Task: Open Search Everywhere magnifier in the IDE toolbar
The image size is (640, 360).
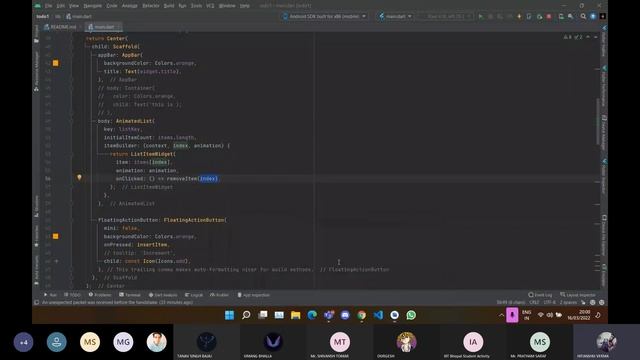Action: [583, 16]
